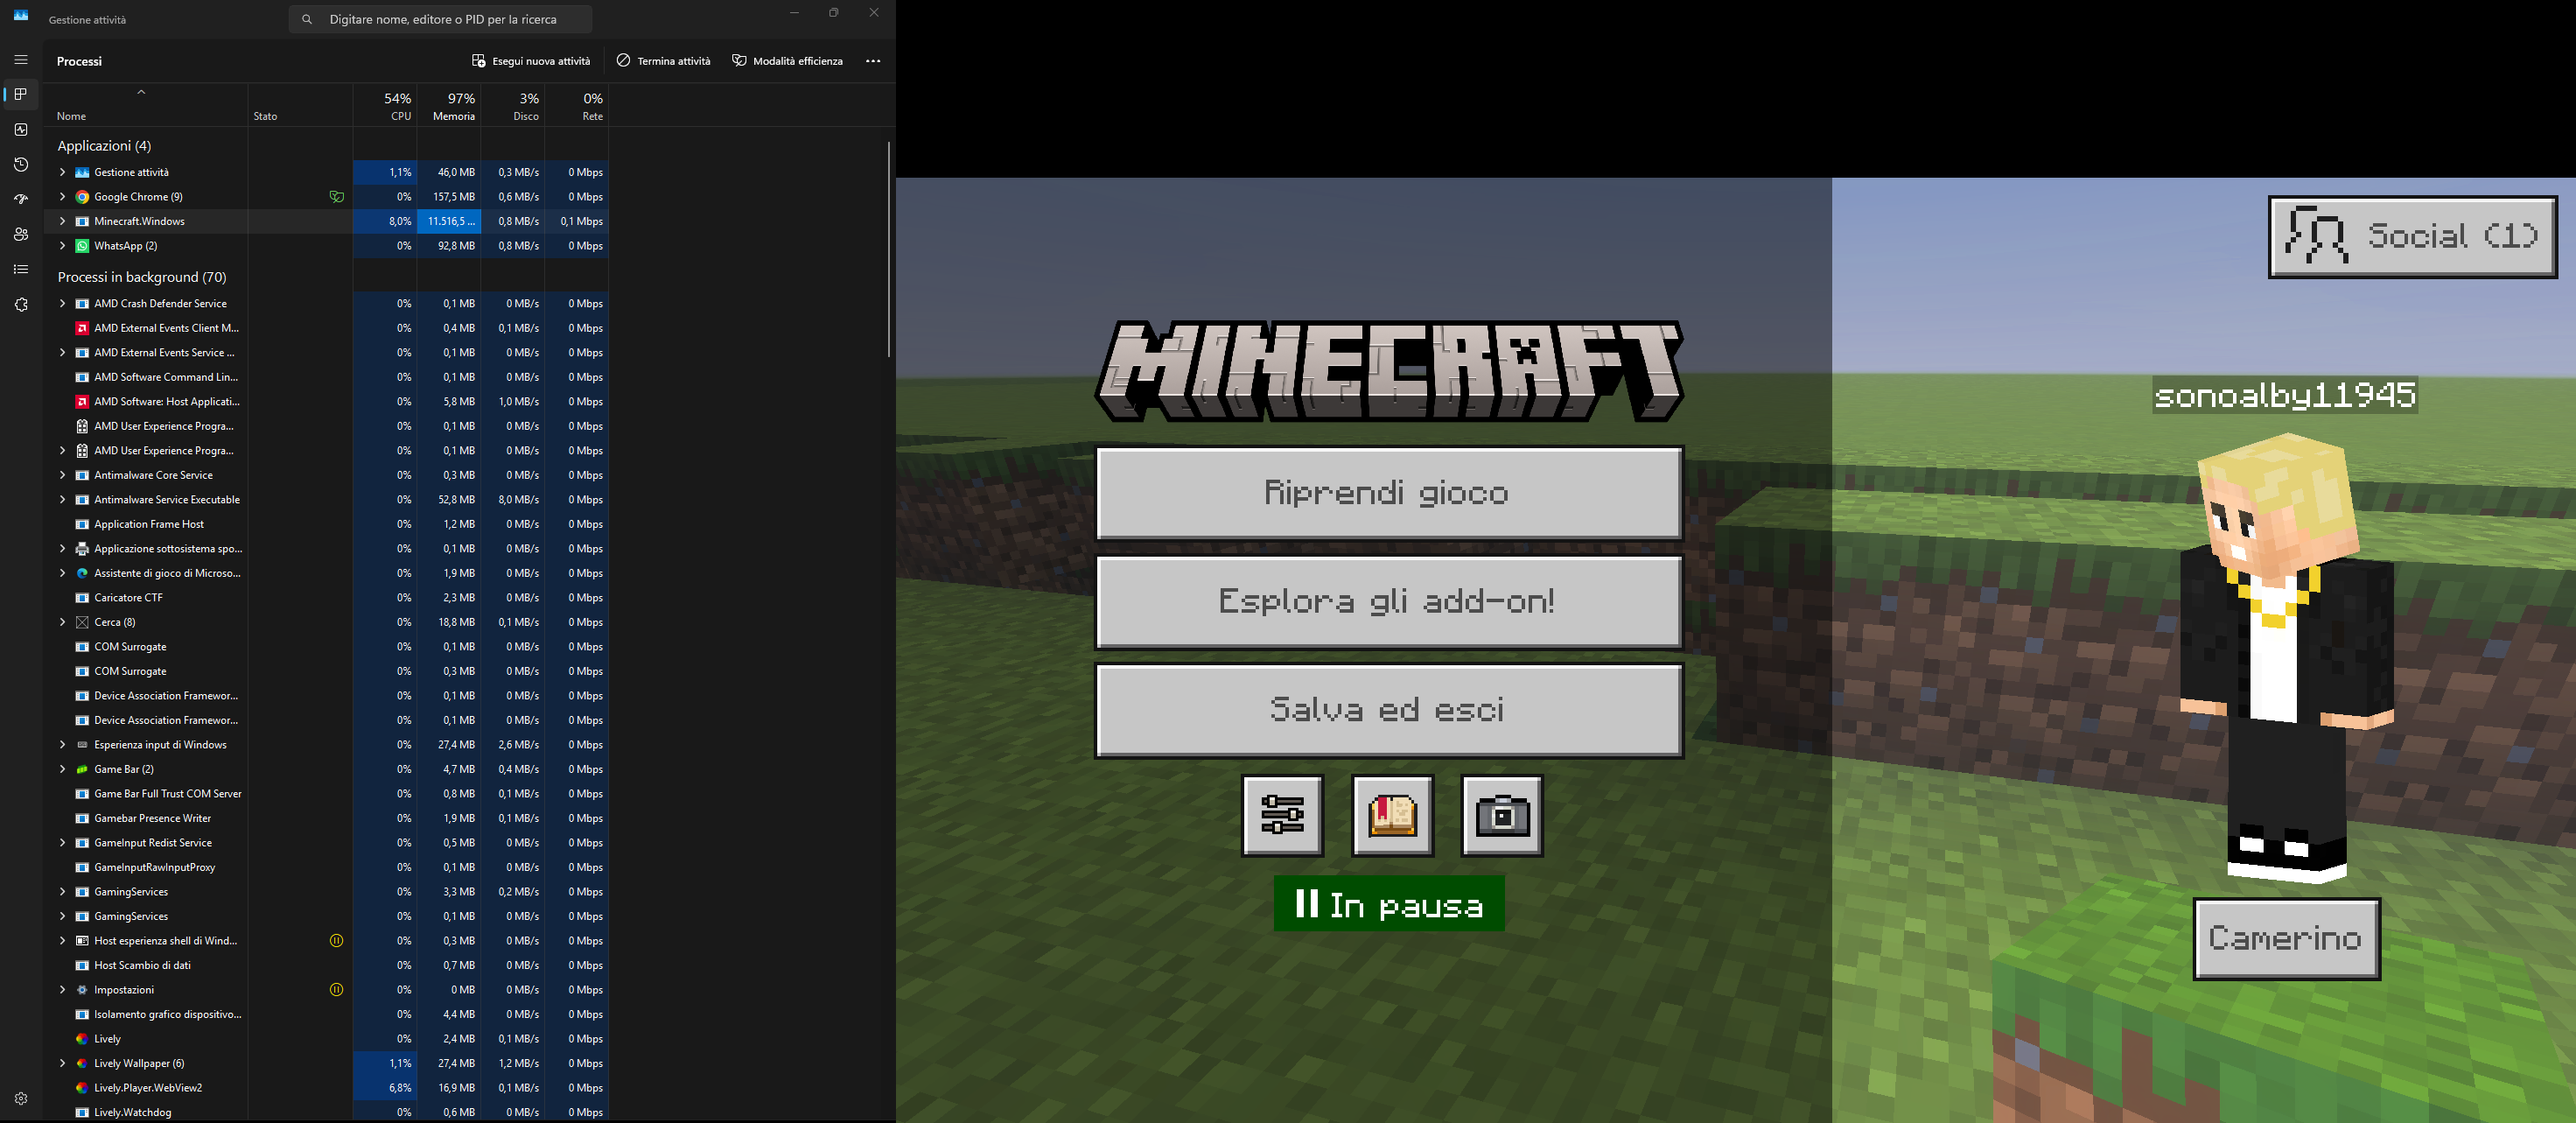Open Services puzzle-piece sidebar icon

21,304
